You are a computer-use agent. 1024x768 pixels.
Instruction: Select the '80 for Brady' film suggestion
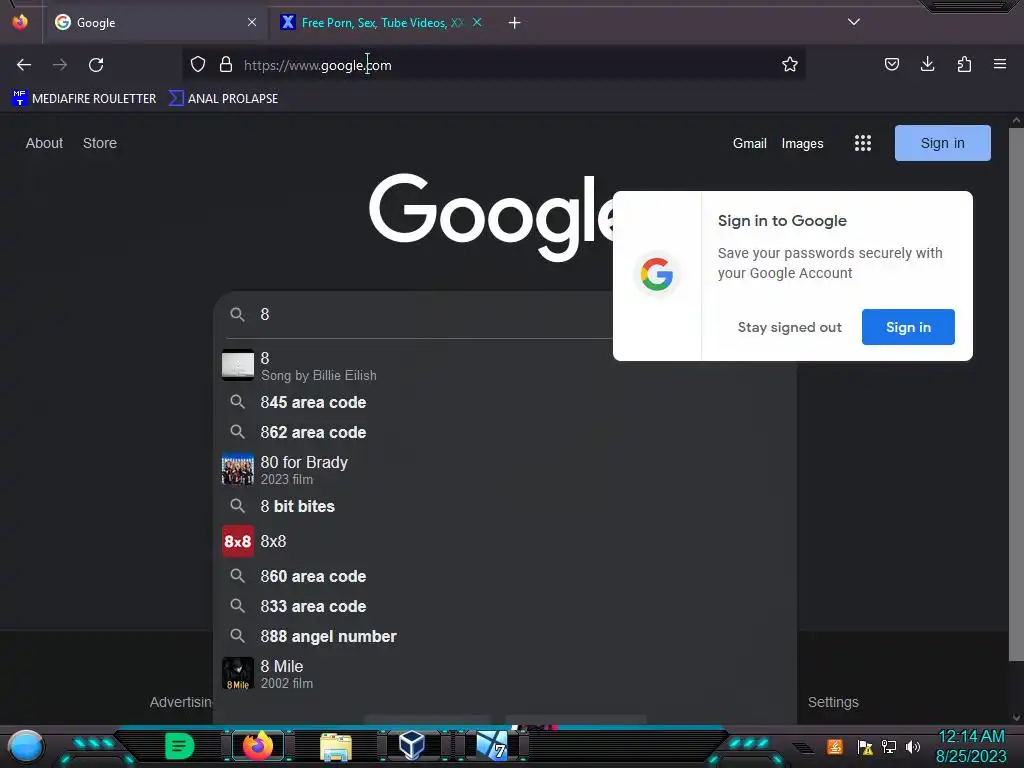click(504, 470)
